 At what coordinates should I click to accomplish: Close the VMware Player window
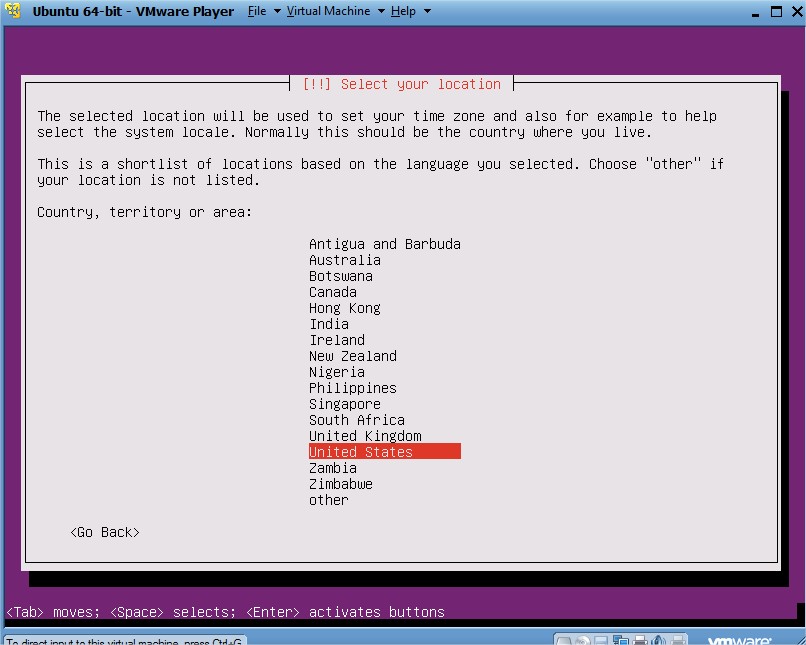(x=797, y=11)
